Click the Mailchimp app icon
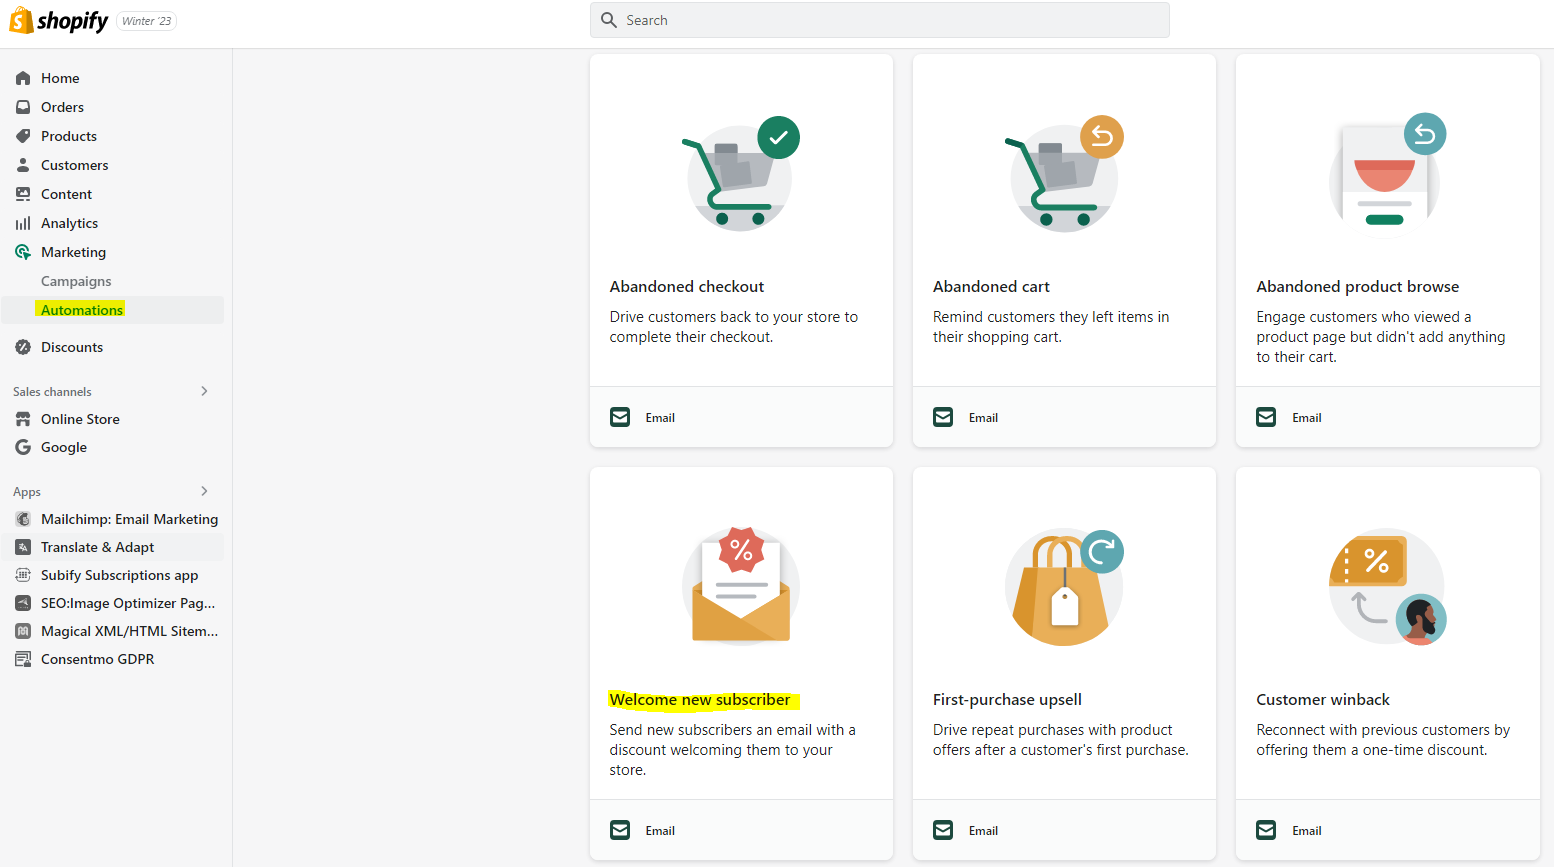 23,519
